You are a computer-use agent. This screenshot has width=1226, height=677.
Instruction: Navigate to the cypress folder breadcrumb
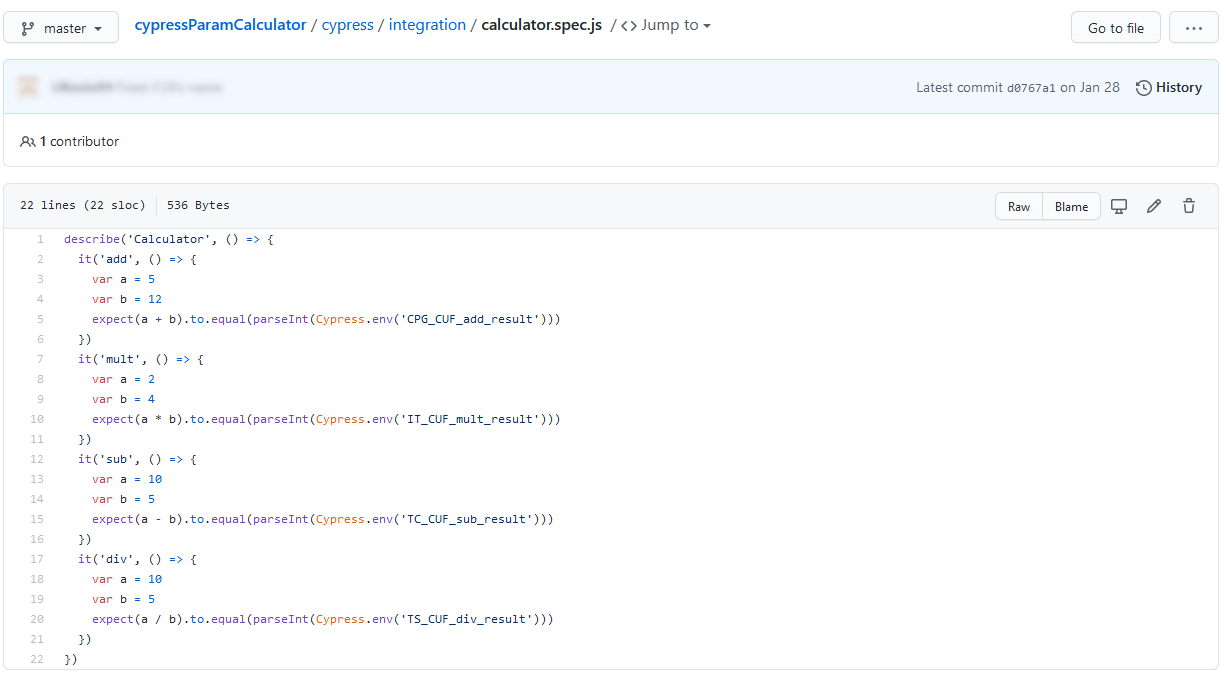point(347,25)
